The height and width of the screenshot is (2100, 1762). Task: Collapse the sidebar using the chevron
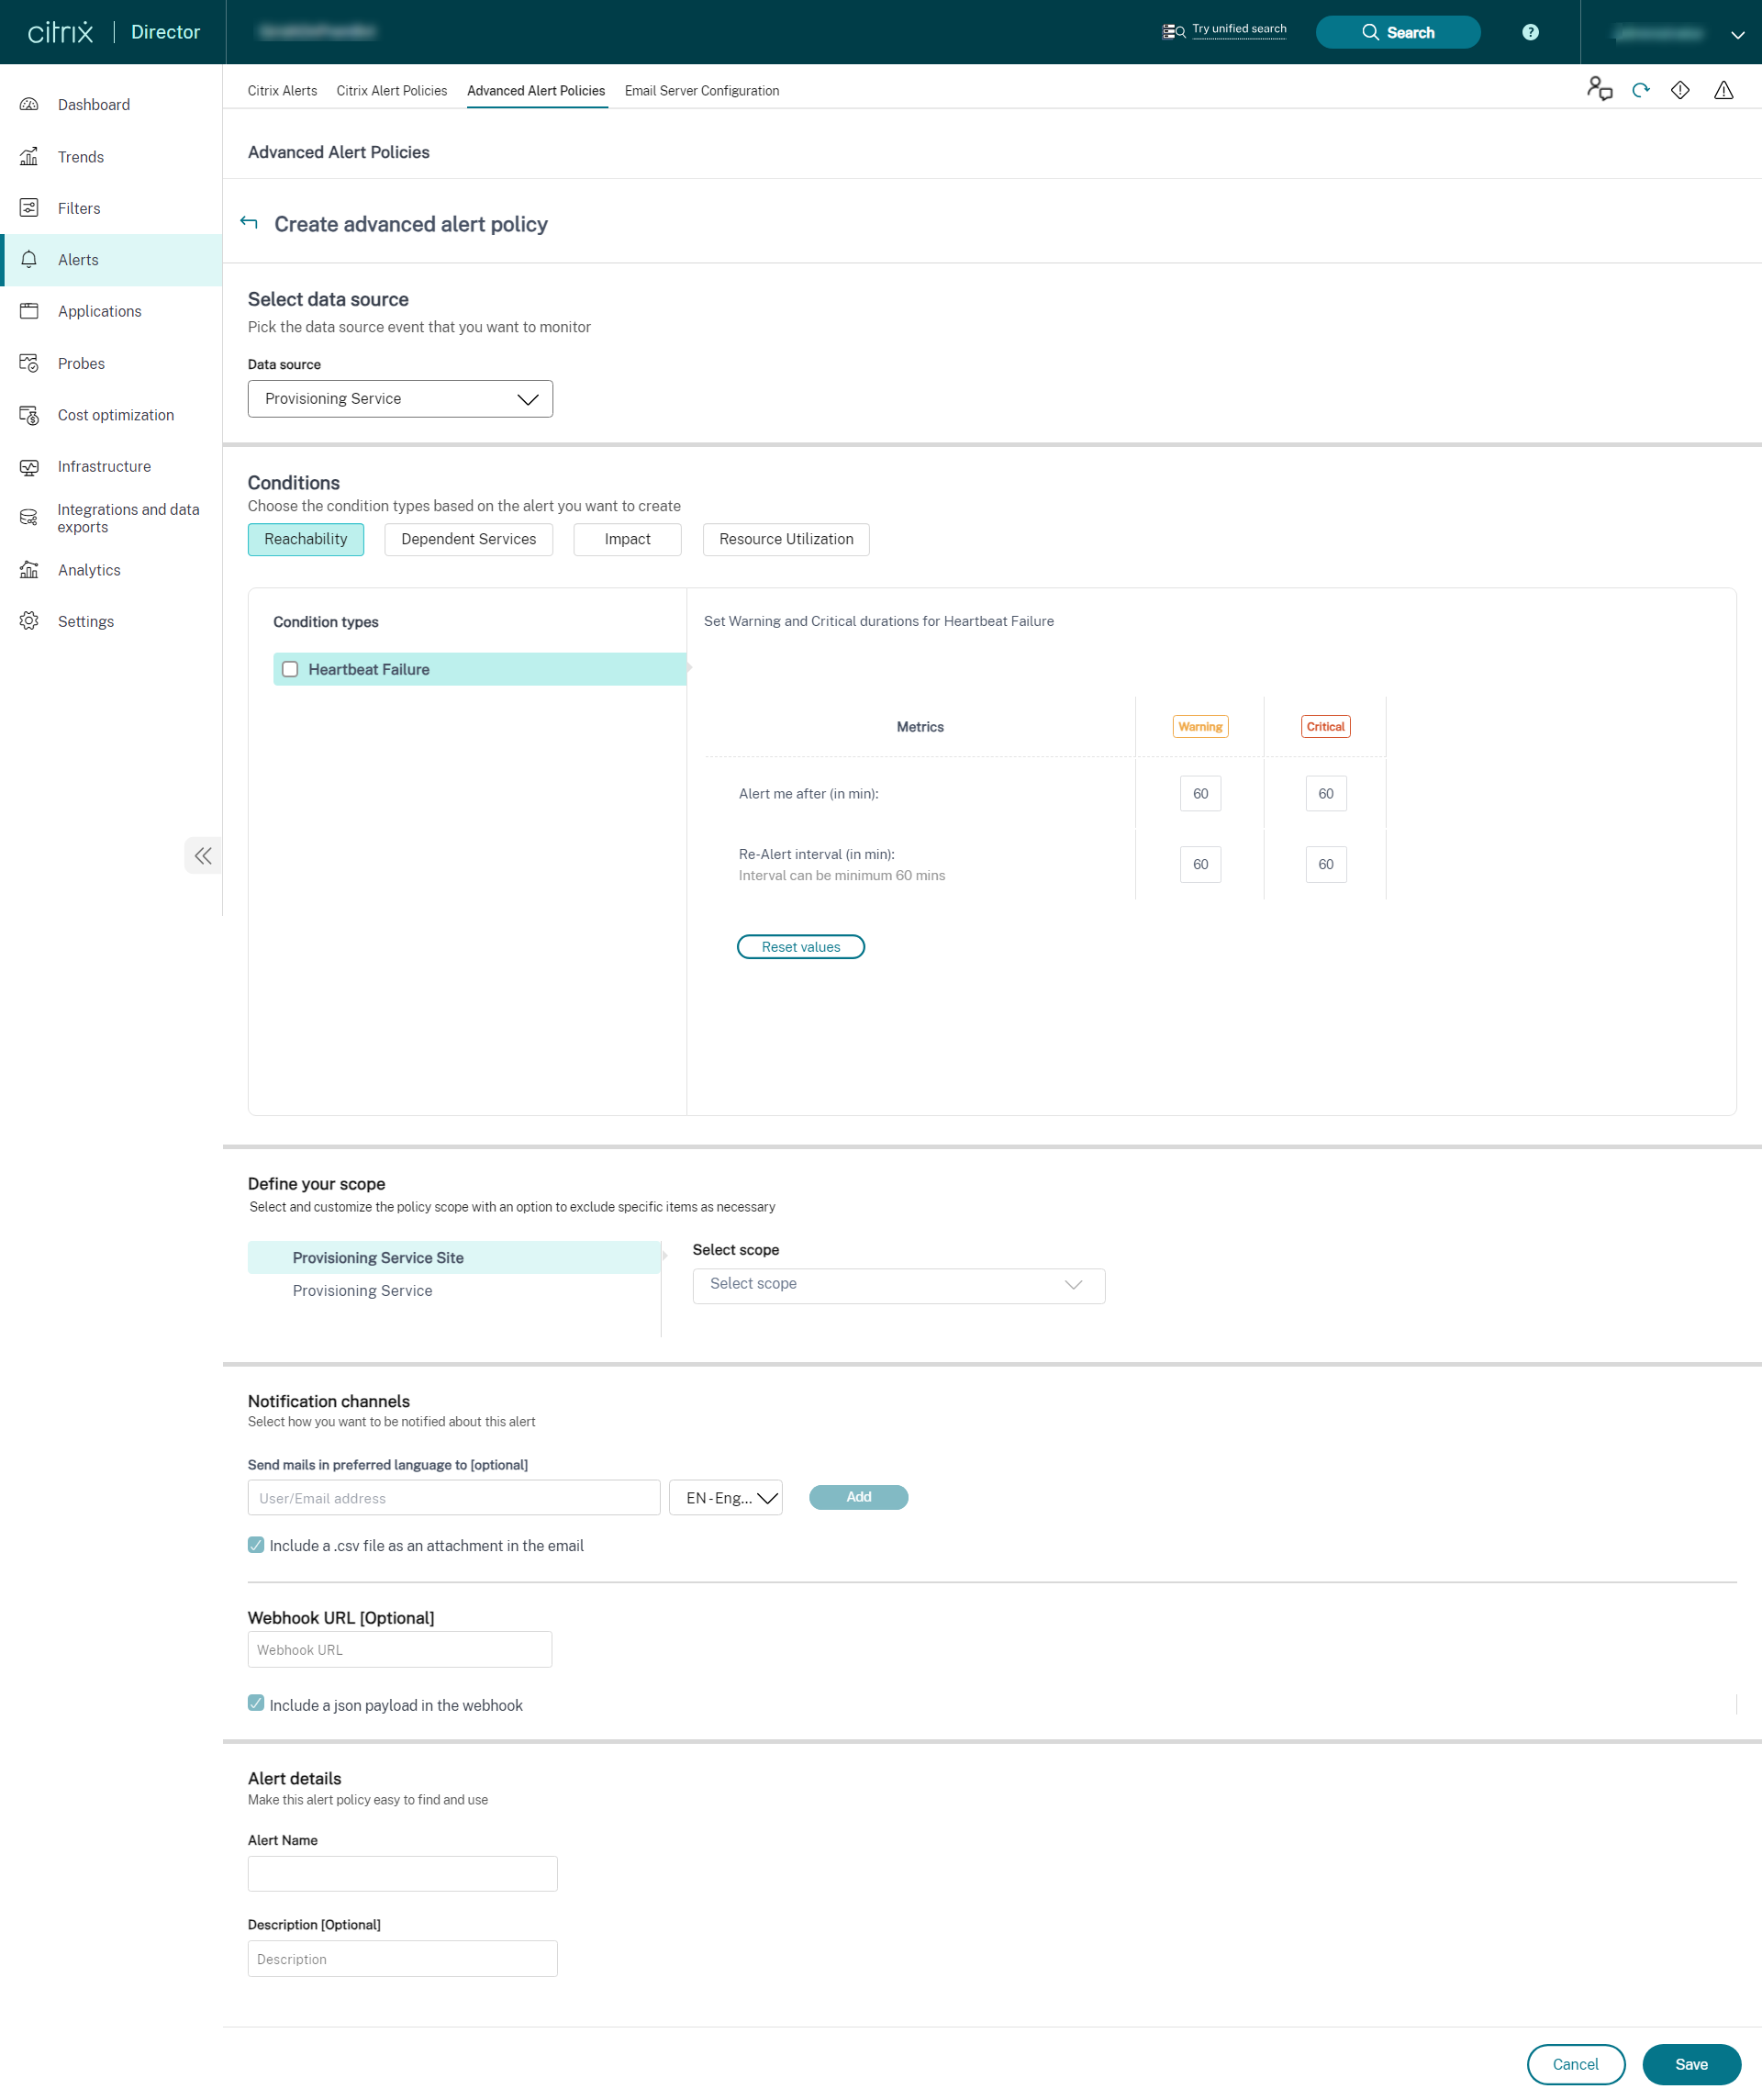(x=204, y=855)
